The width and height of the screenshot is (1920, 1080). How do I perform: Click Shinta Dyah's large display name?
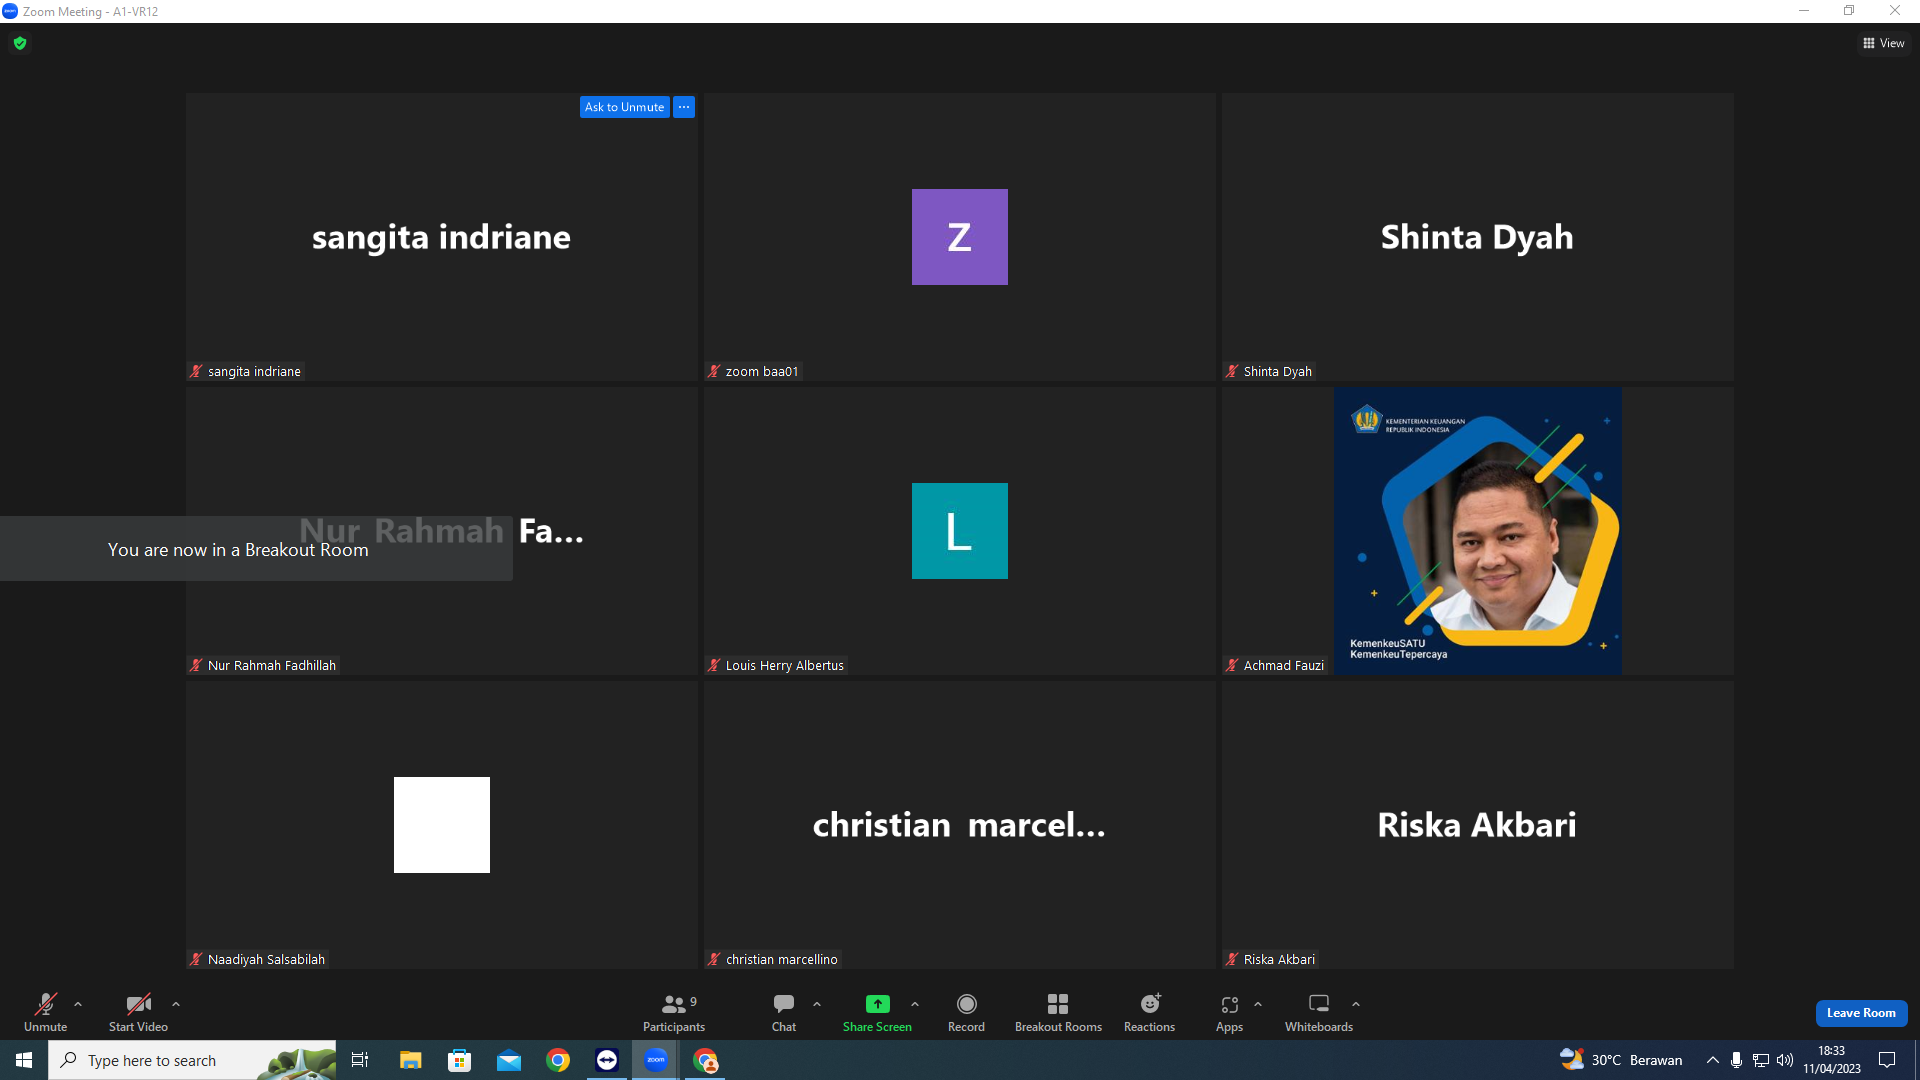[1477, 237]
